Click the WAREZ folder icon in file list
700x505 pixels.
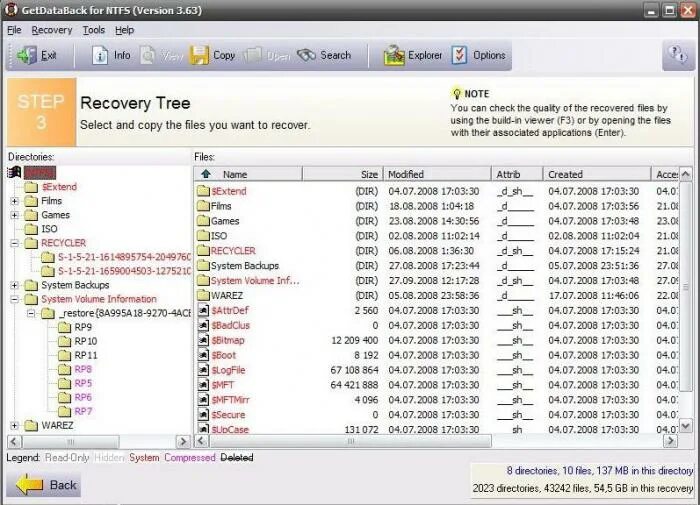tap(203, 295)
